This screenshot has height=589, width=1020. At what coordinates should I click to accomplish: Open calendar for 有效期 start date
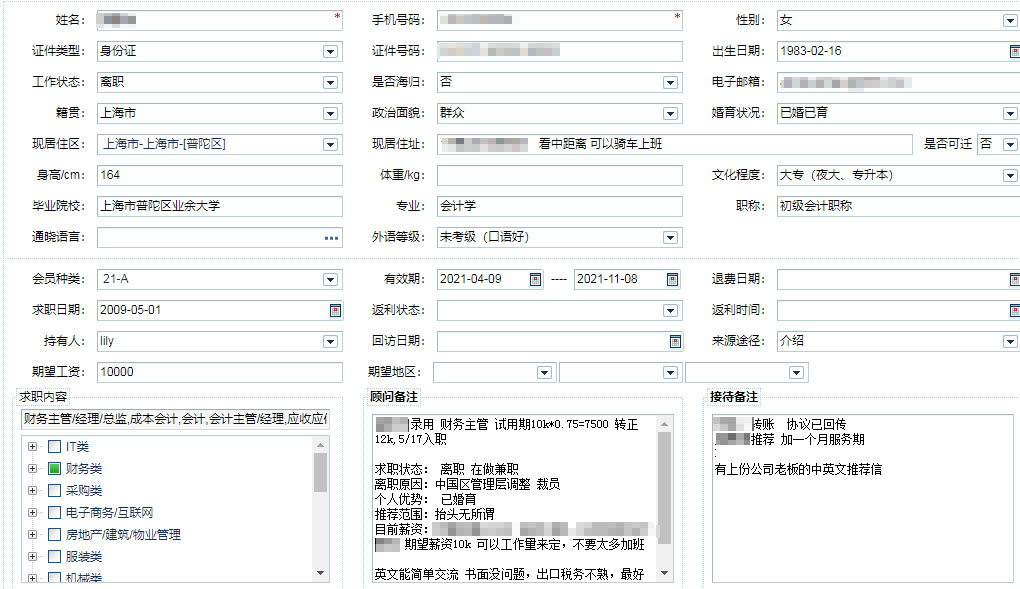click(x=535, y=279)
